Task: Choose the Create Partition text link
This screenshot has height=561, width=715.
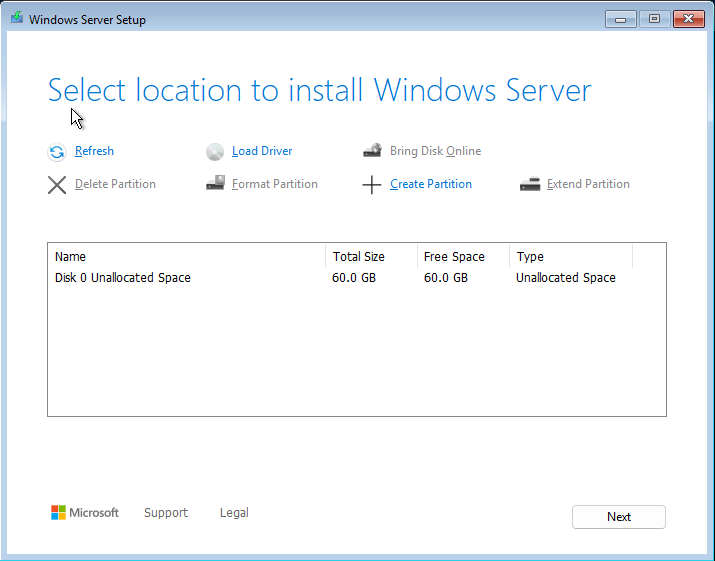Action: pos(431,184)
